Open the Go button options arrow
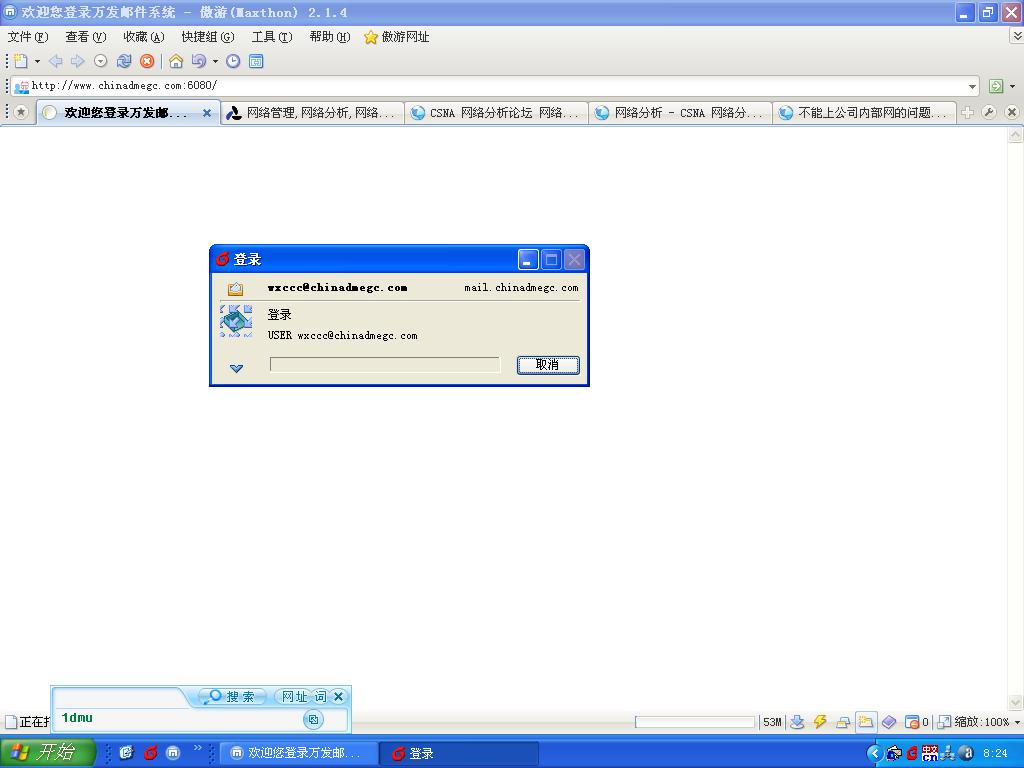1024x768 pixels. (1012, 86)
